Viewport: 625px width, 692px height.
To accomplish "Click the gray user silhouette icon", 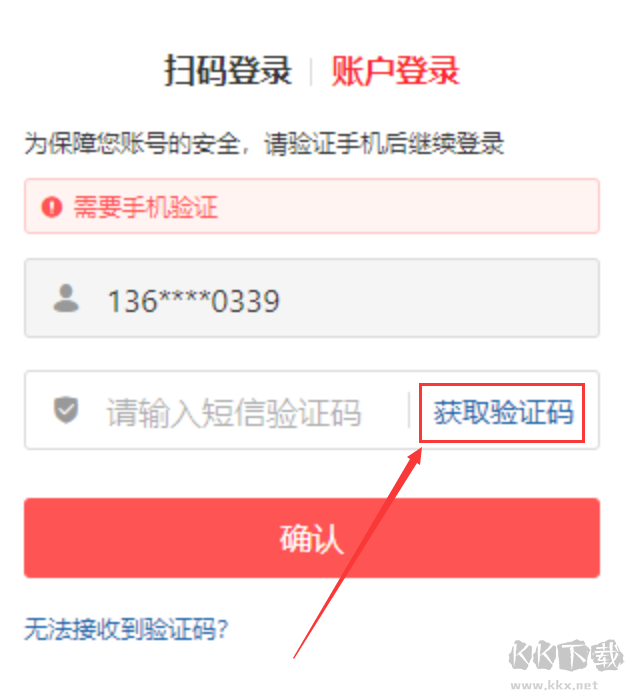I will (x=66, y=298).
